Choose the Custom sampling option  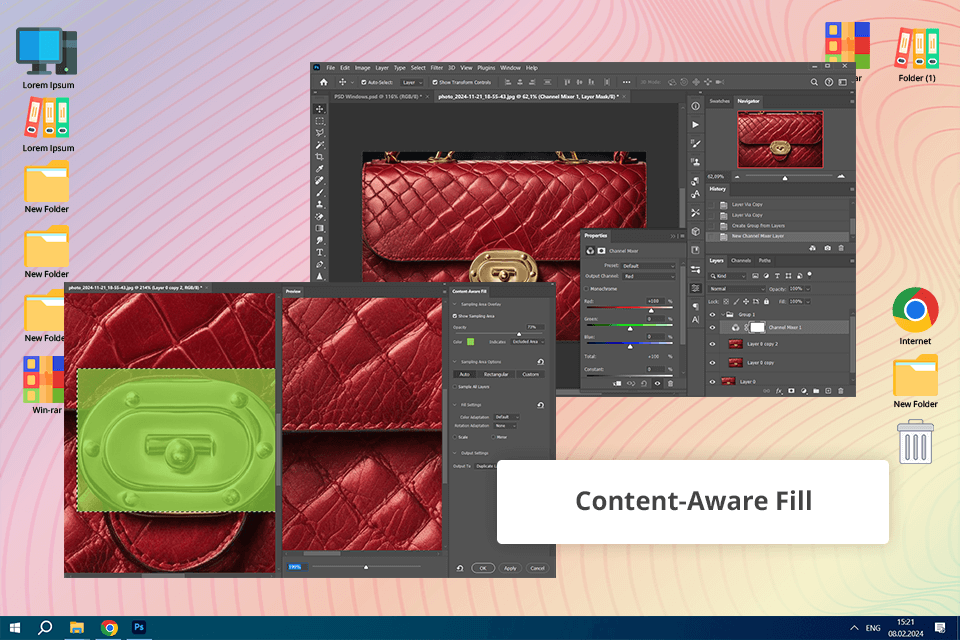[x=530, y=374]
